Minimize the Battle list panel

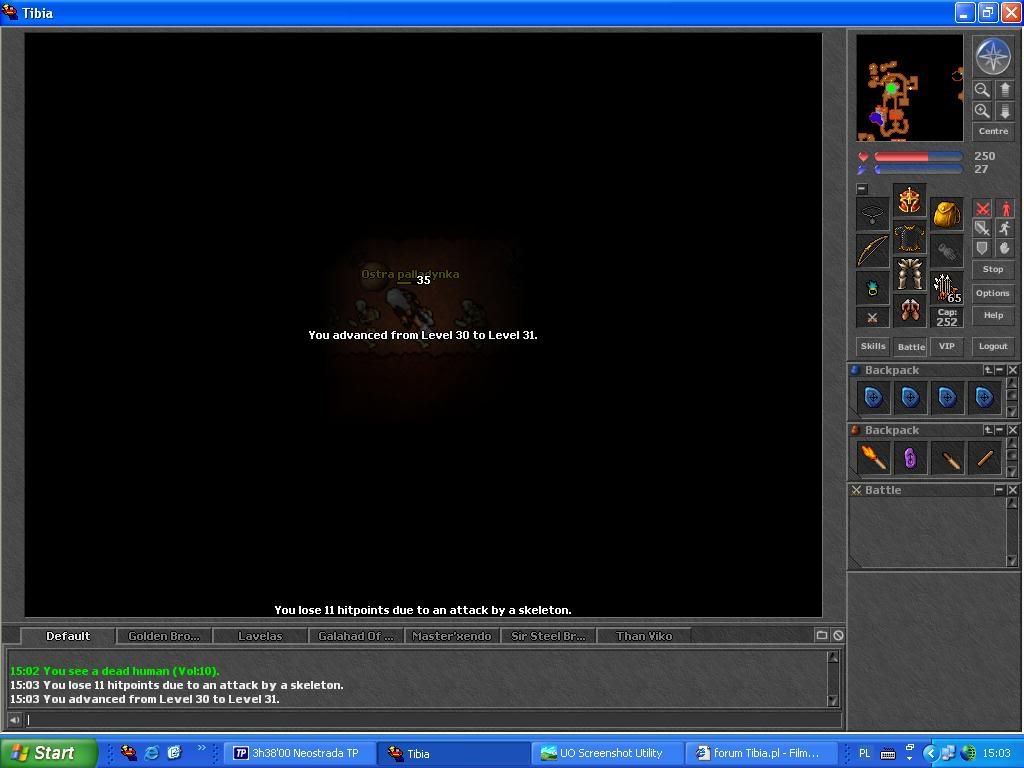coord(1000,490)
